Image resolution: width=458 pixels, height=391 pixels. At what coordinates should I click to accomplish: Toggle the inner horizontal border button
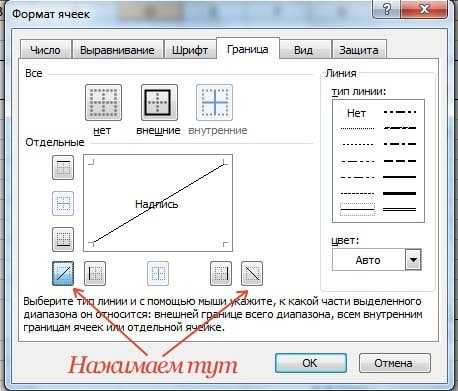(63, 203)
